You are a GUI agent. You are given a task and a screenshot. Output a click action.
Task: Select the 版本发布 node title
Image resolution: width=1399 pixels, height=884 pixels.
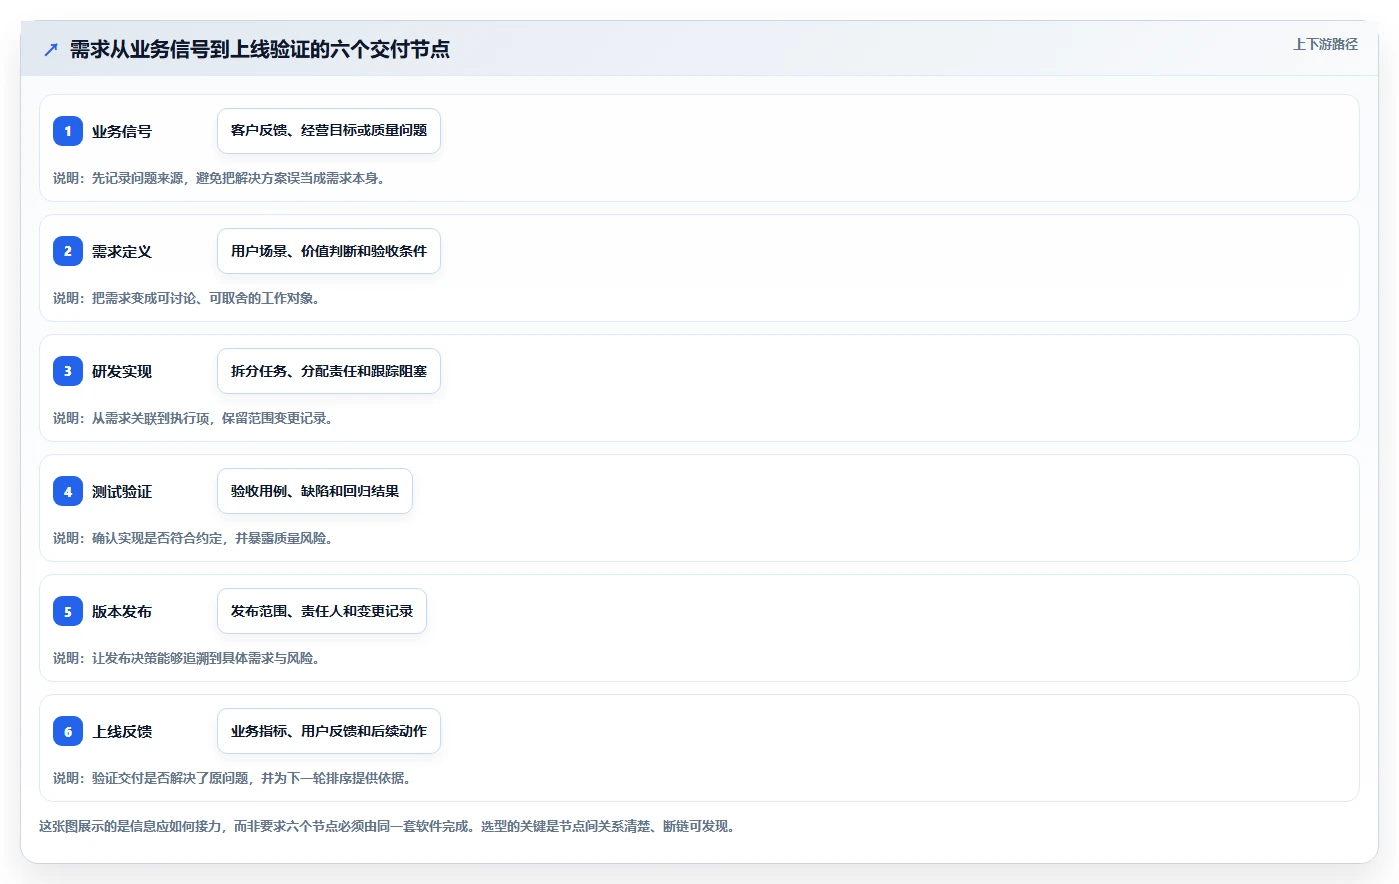[122, 612]
